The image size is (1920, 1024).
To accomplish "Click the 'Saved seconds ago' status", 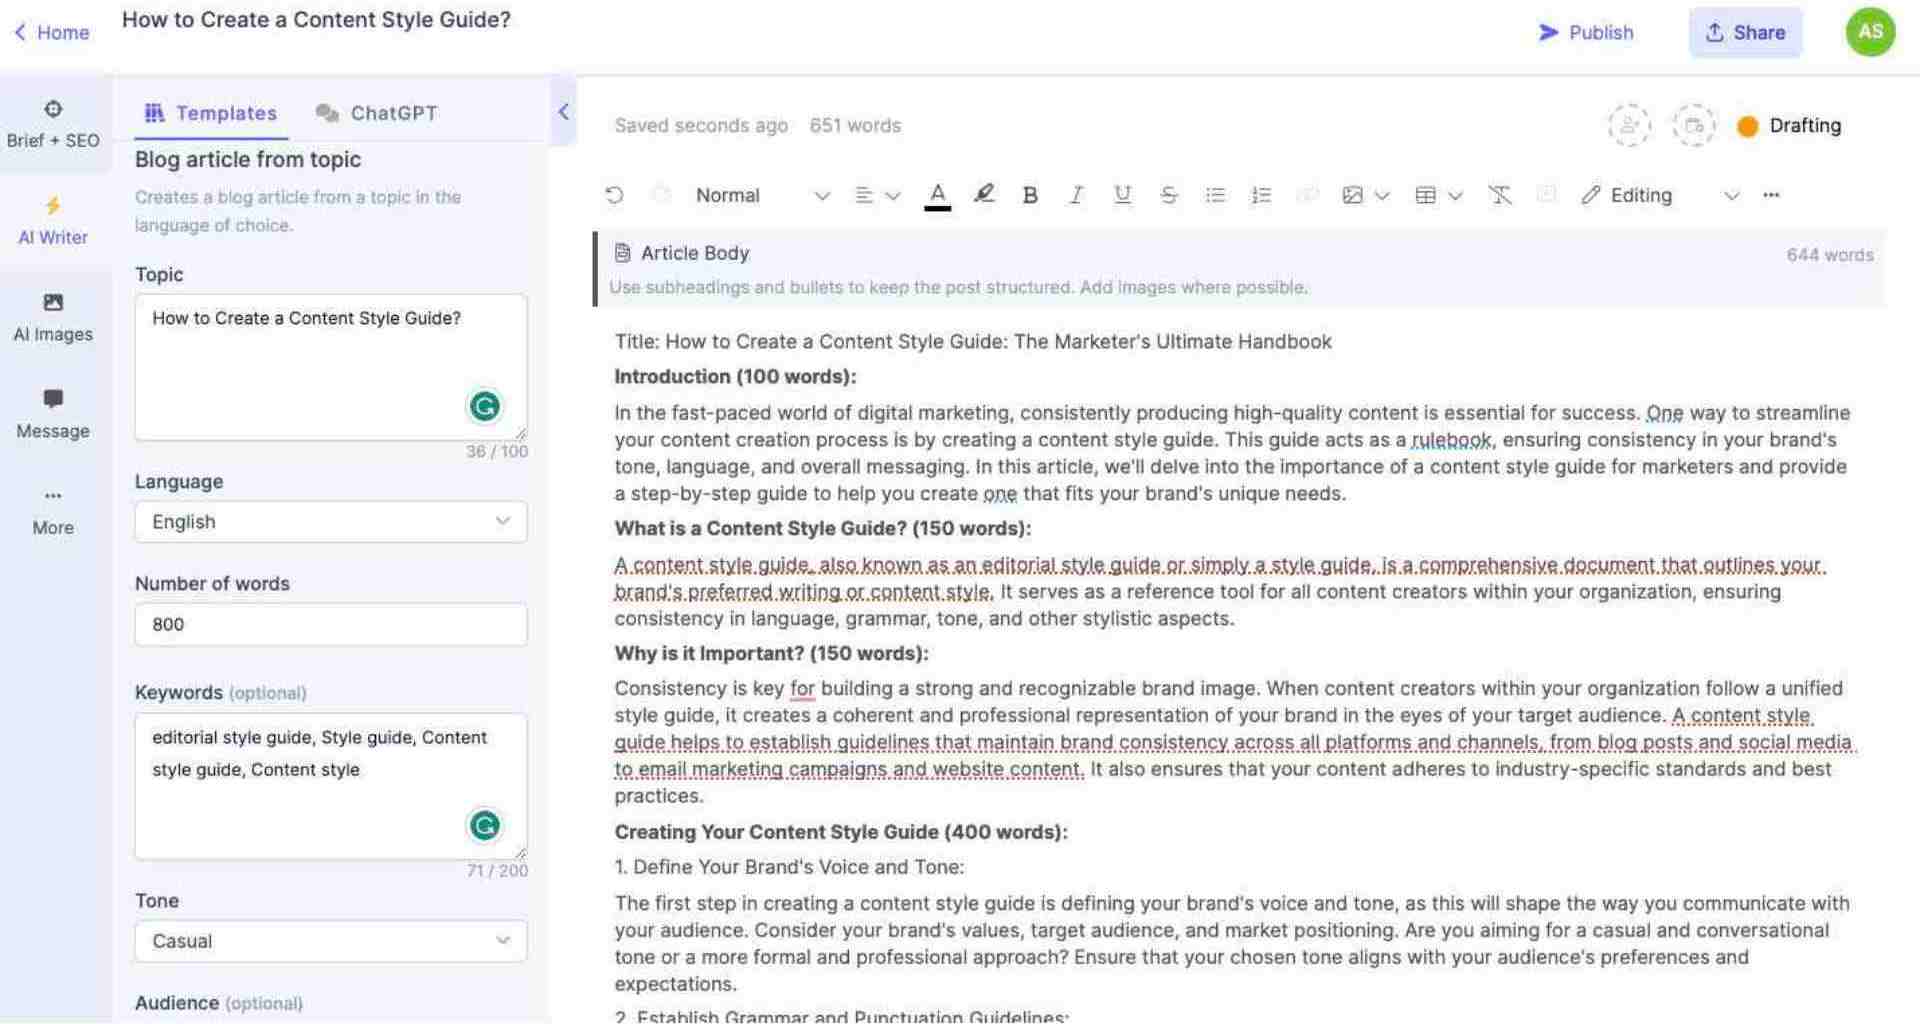I will tap(701, 125).
